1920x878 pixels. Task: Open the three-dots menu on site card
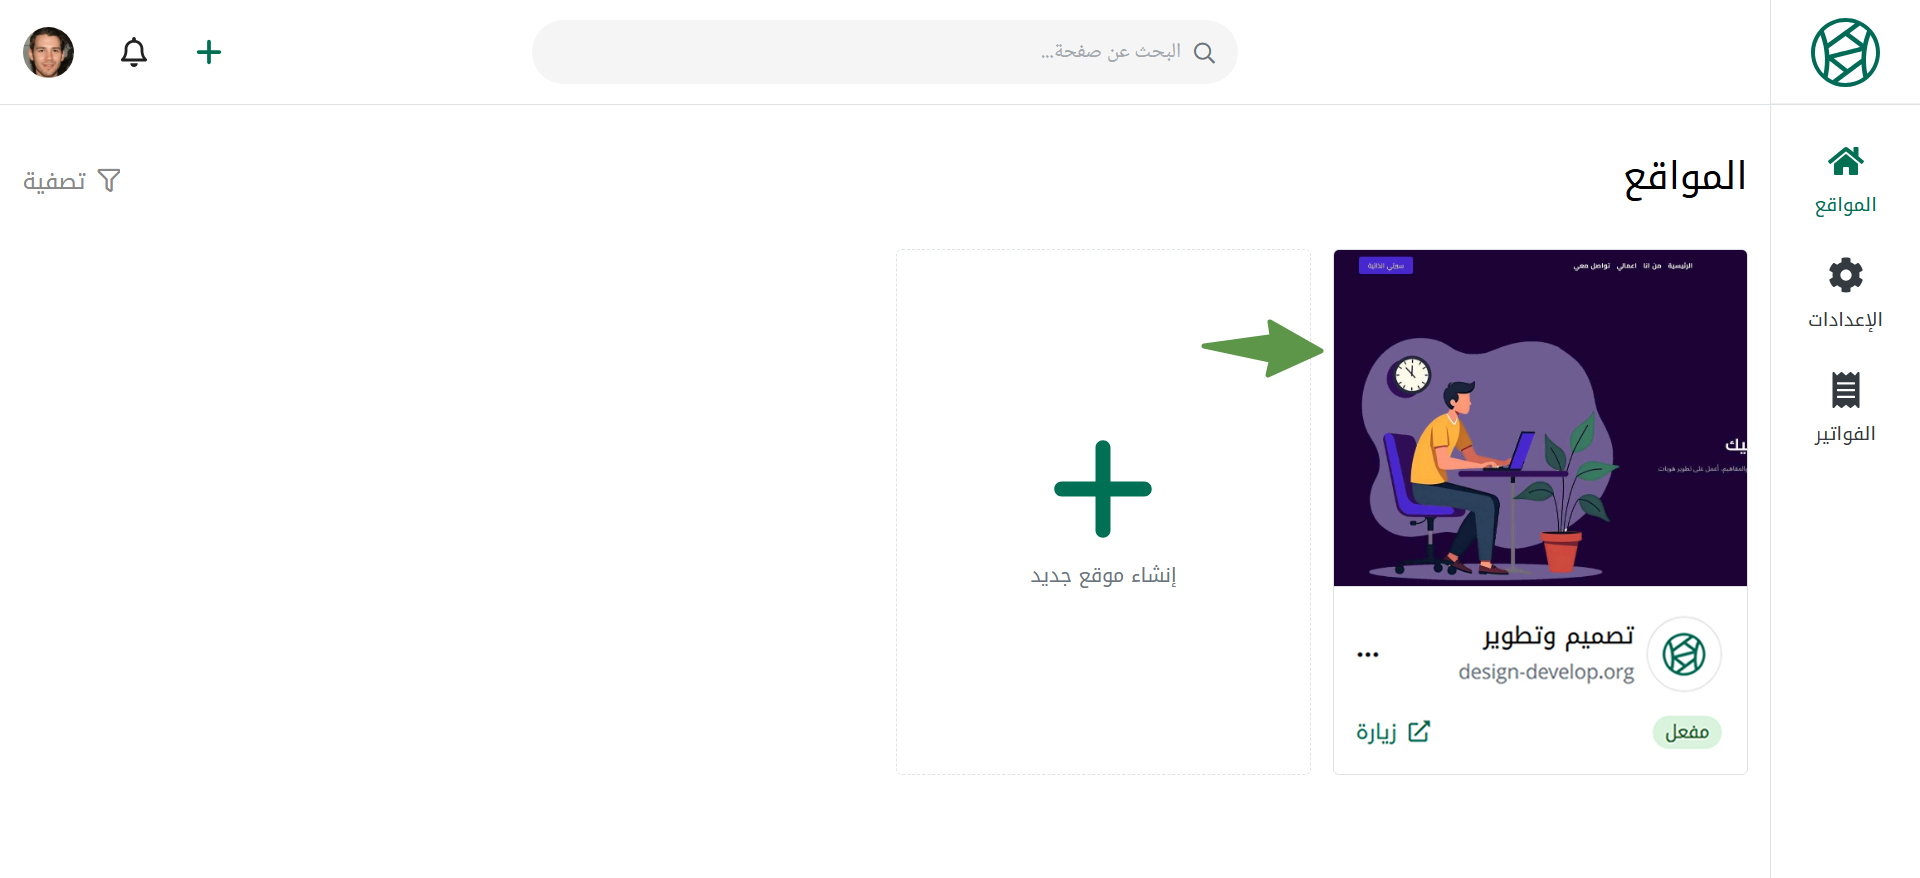point(1368,654)
